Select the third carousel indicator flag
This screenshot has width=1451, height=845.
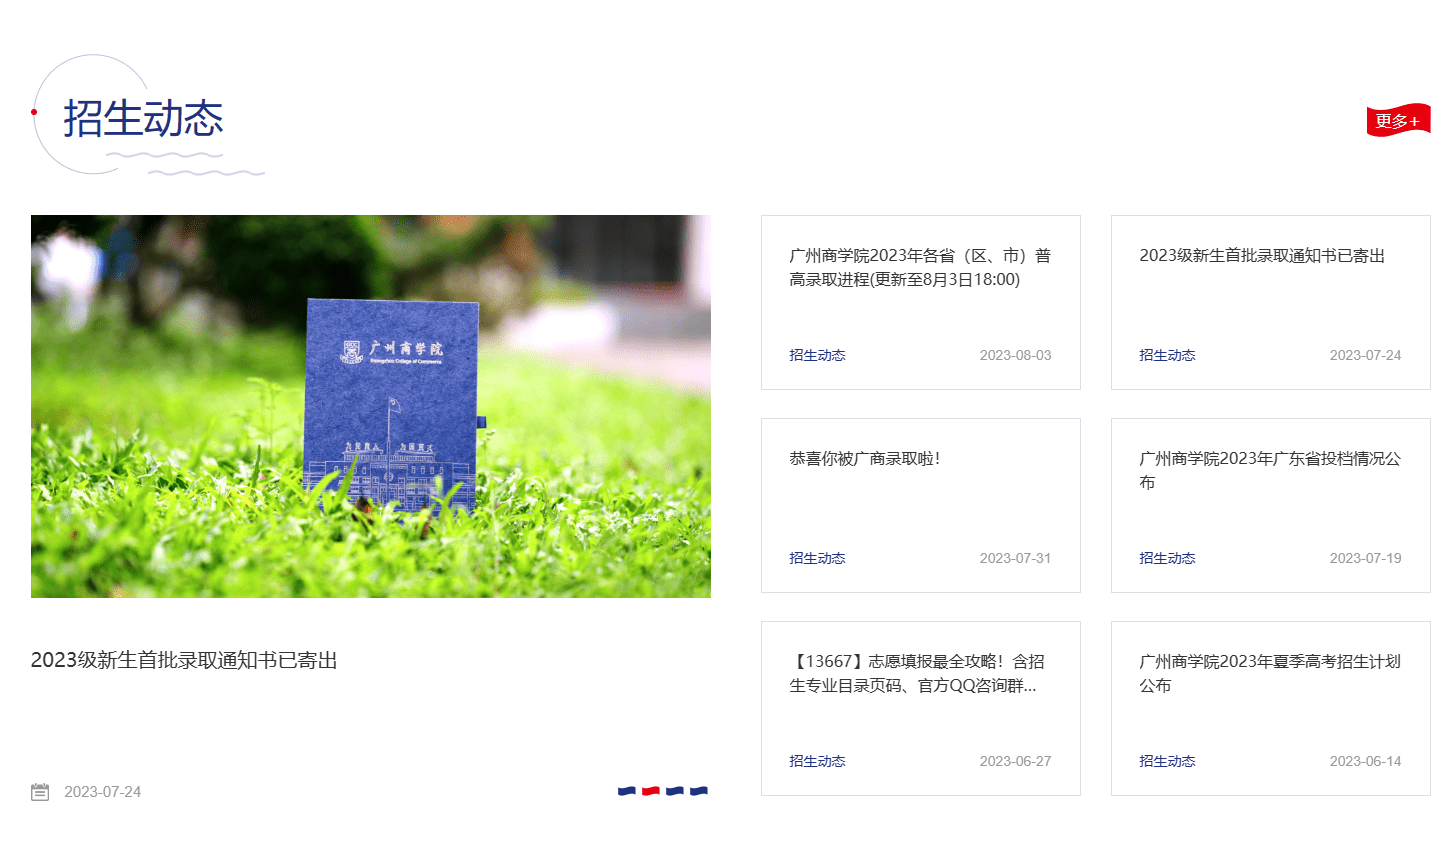[x=675, y=791]
